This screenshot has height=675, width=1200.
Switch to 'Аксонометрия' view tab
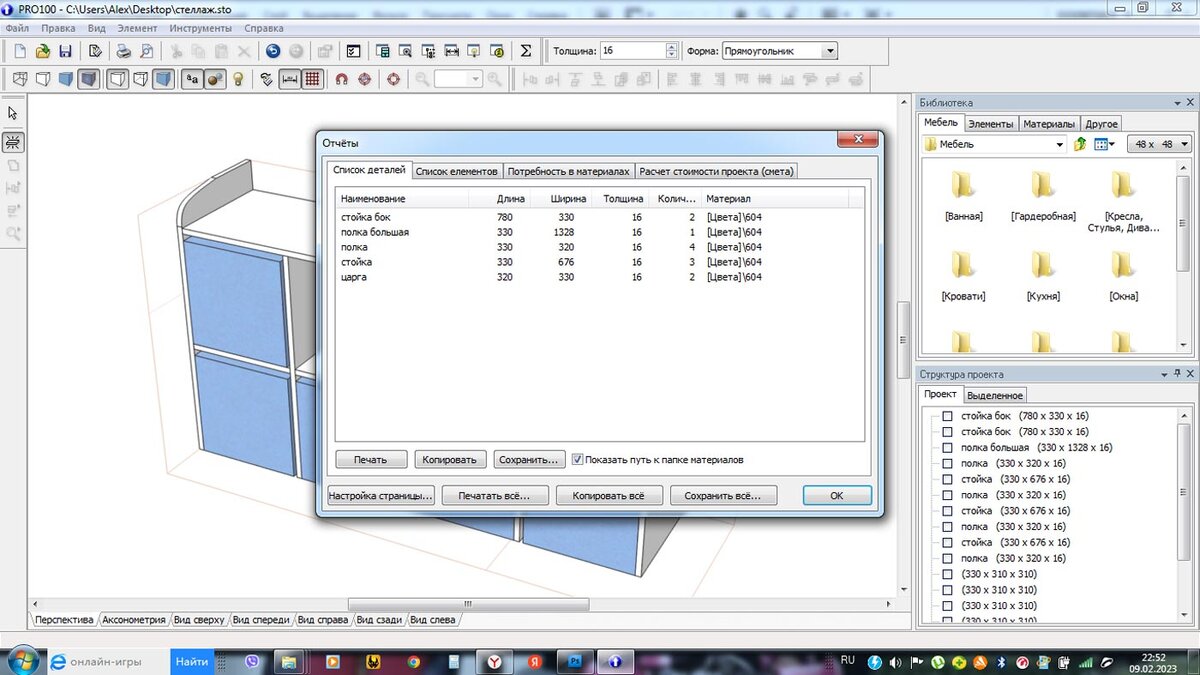click(134, 620)
